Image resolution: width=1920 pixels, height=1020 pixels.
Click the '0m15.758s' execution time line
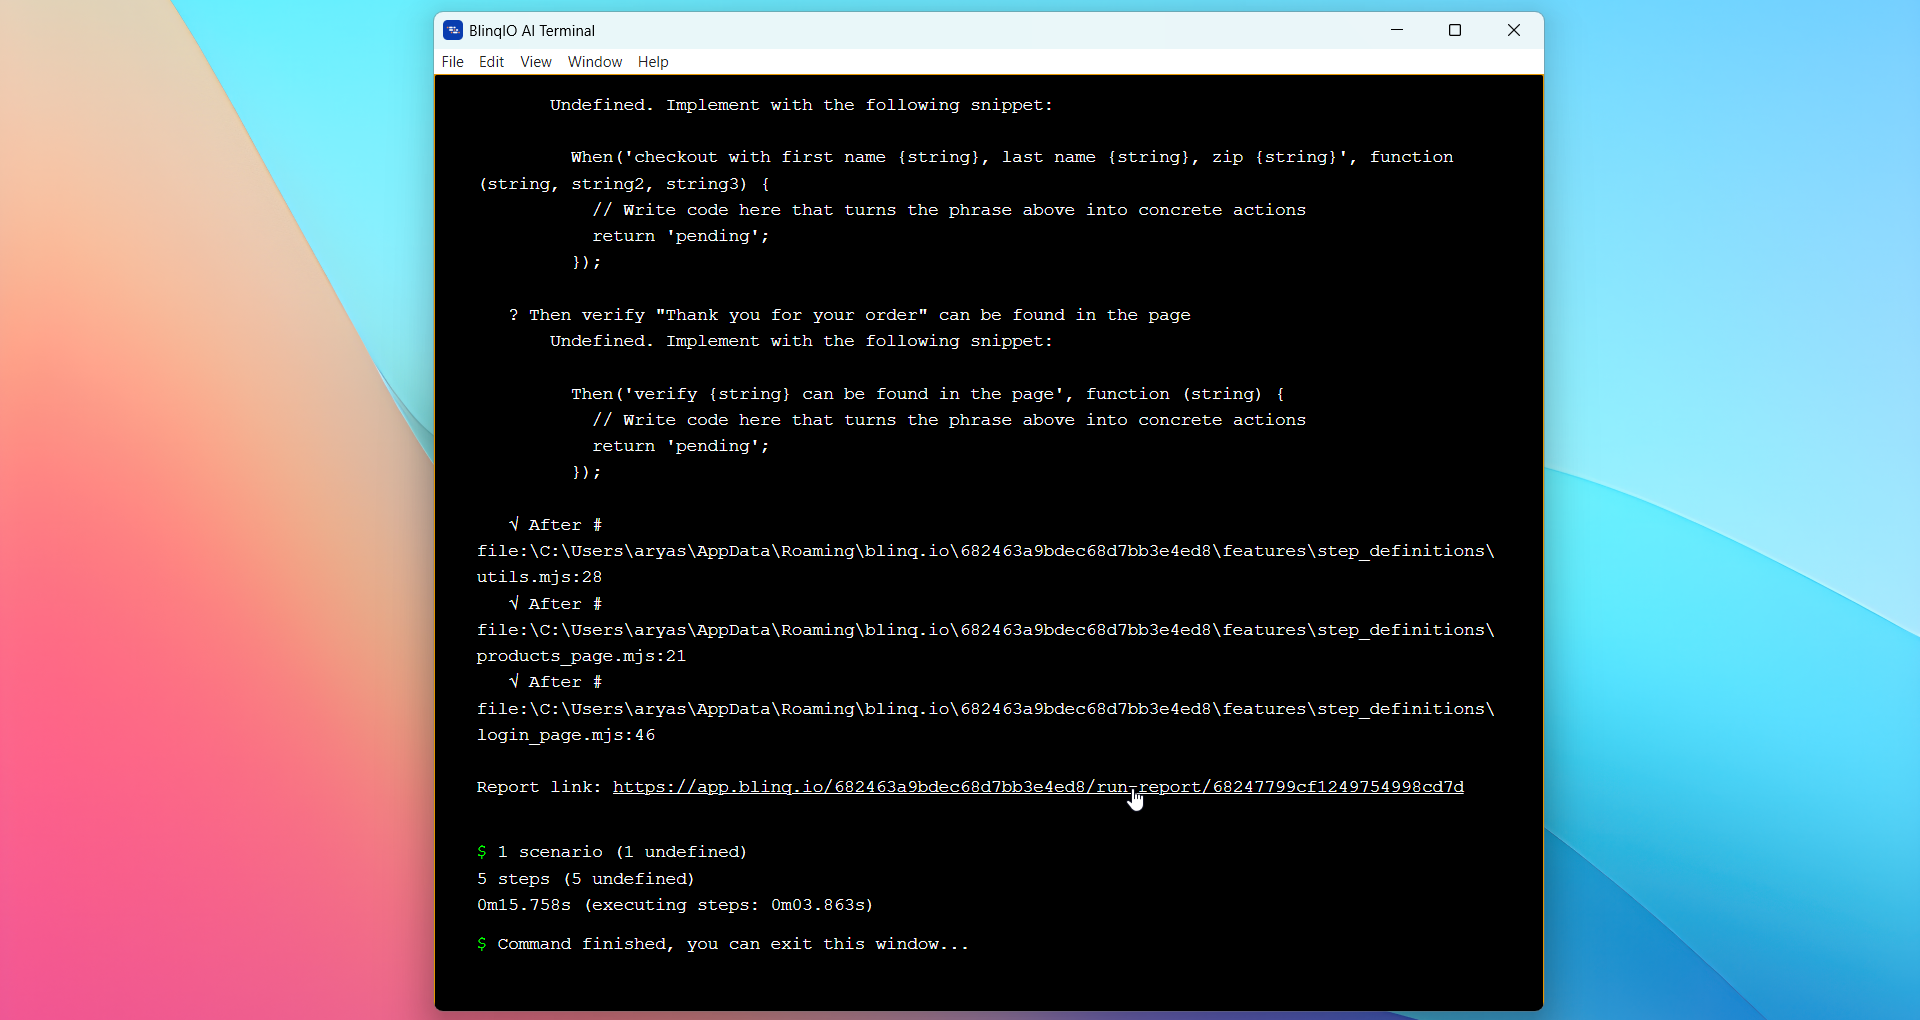tap(675, 905)
